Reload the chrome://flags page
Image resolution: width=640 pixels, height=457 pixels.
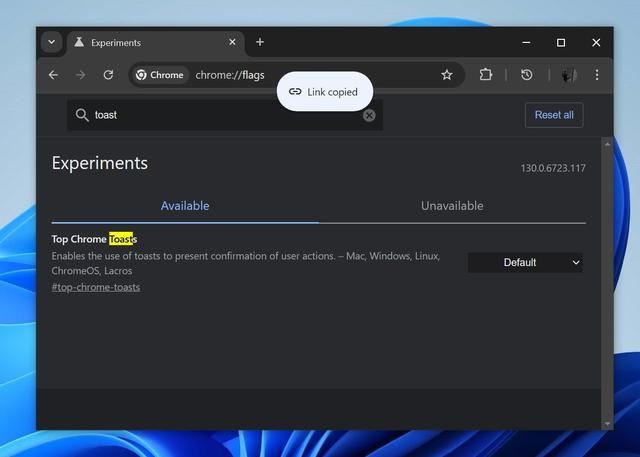point(108,75)
